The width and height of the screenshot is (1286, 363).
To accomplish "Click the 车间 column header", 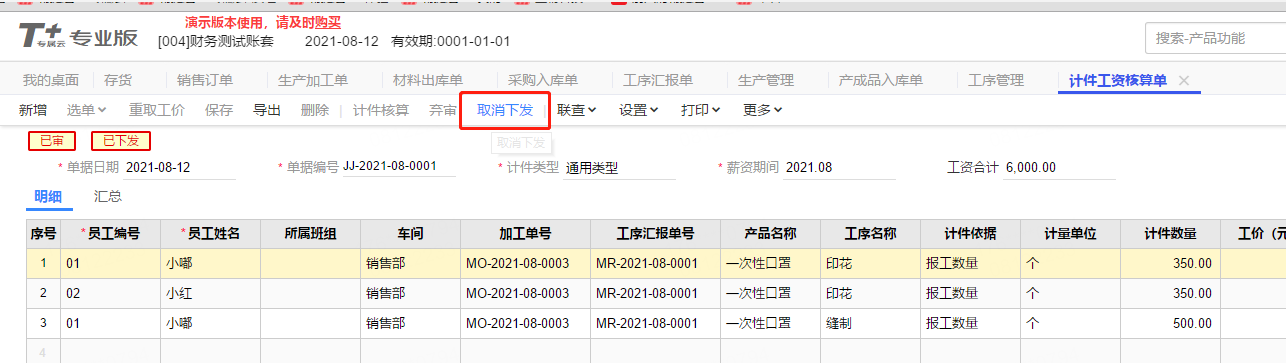I will tap(410, 234).
